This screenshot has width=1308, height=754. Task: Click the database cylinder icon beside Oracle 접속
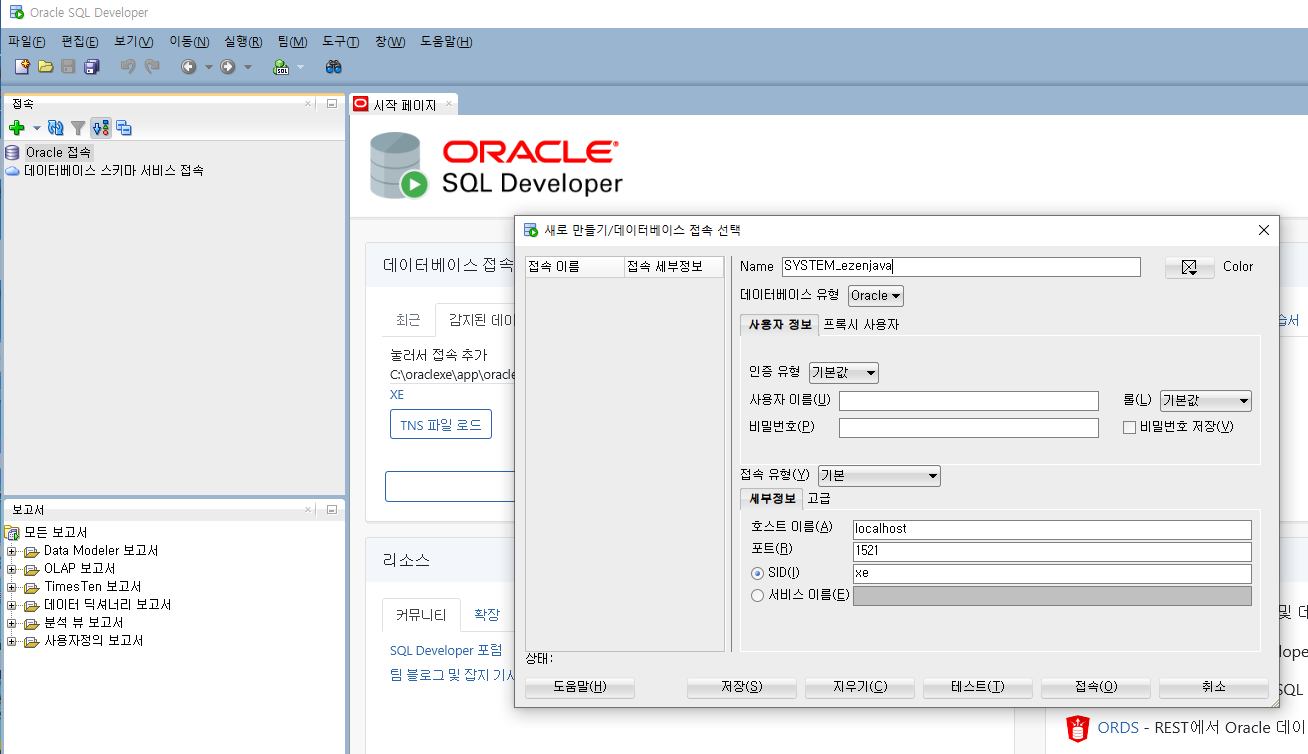(12, 153)
